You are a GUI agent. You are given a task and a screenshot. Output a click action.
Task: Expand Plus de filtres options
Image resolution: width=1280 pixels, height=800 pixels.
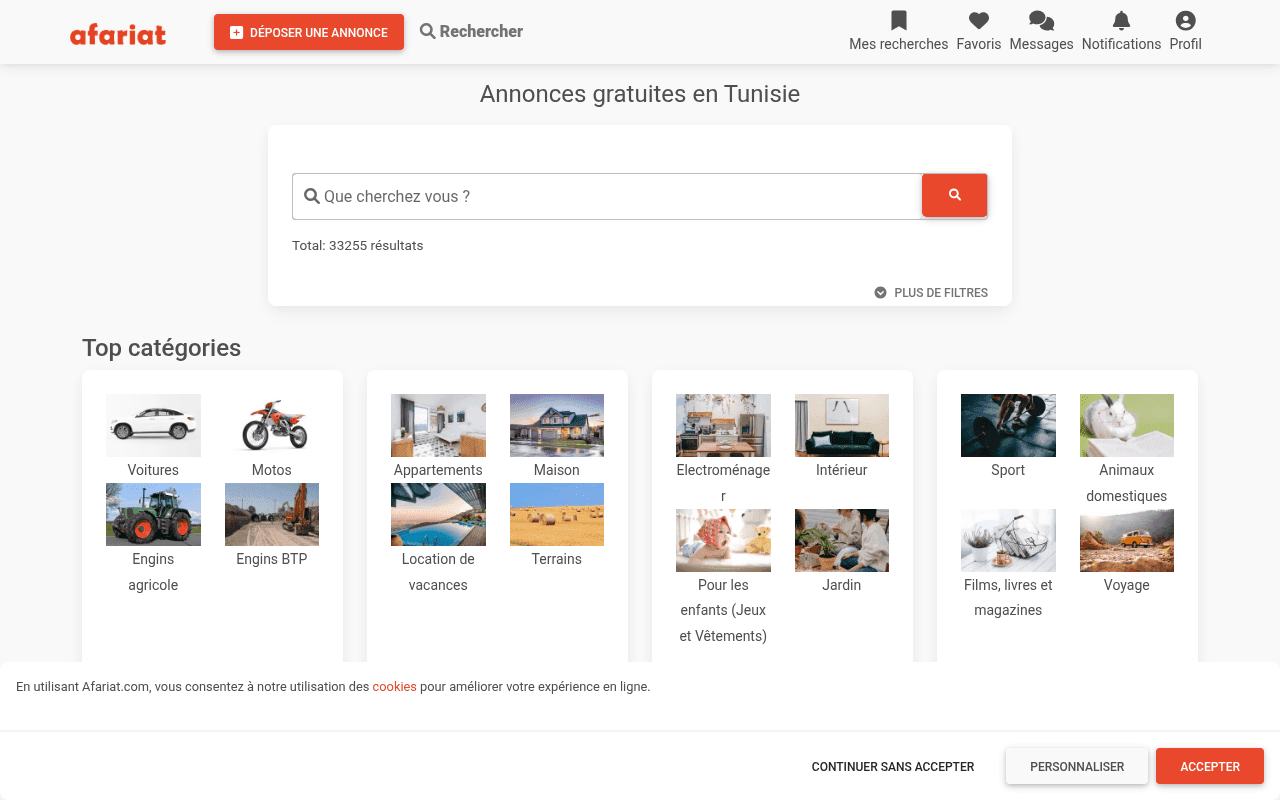tap(930, 292)
